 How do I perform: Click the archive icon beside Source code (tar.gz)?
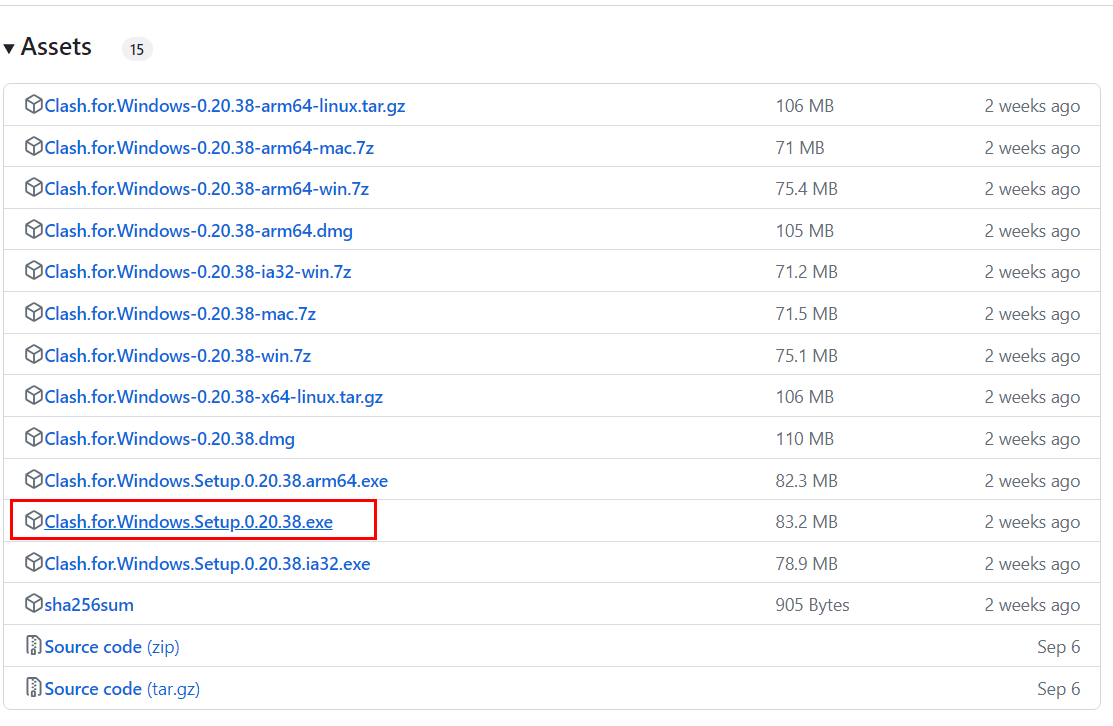(x=33, y=687)
